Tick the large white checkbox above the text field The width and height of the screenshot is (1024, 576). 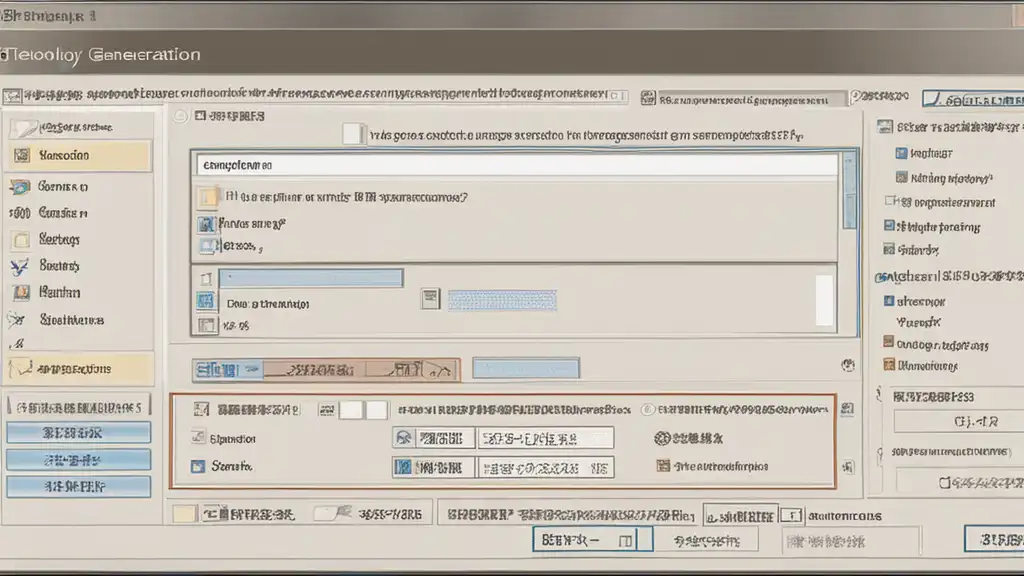point(352,133)
